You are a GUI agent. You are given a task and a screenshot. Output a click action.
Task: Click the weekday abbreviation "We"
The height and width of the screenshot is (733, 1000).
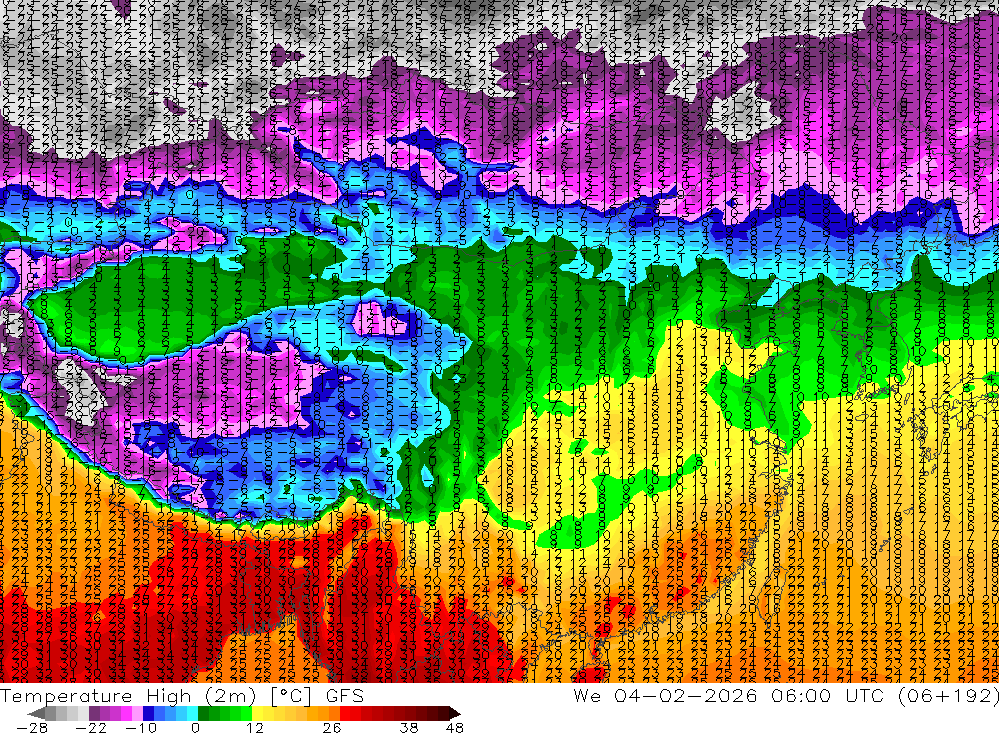coord(587,695)
